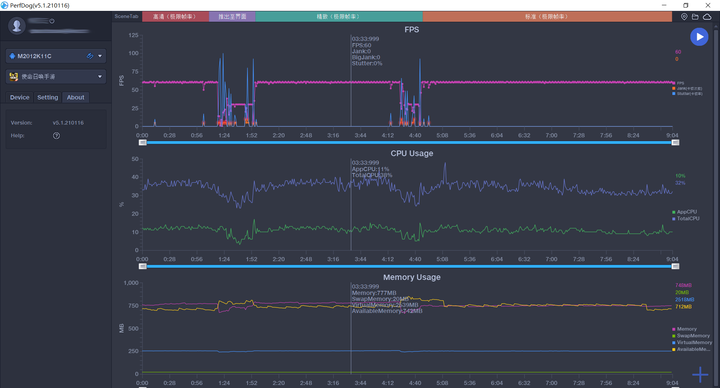Click the 2518MB virtual memory value

click(x=685, y=299)
